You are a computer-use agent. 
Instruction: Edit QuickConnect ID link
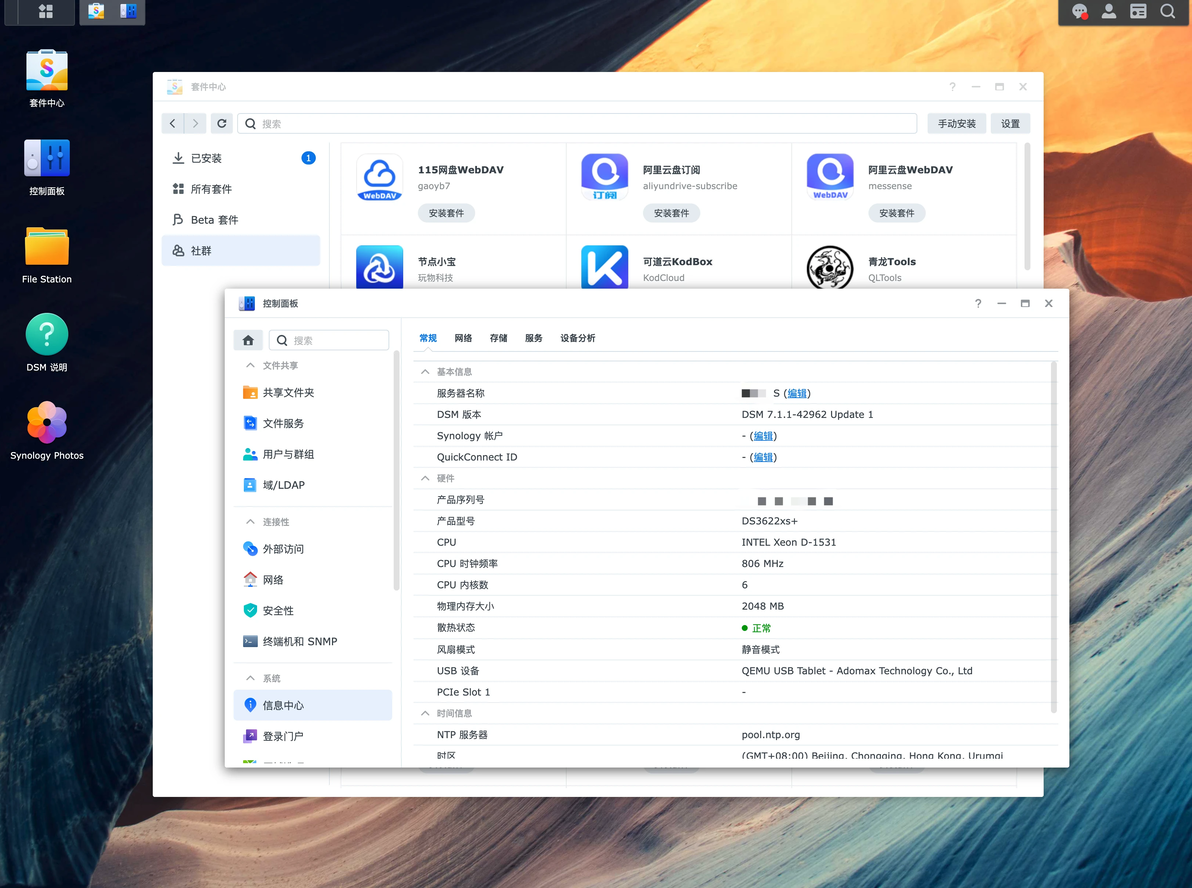point(763,457)
